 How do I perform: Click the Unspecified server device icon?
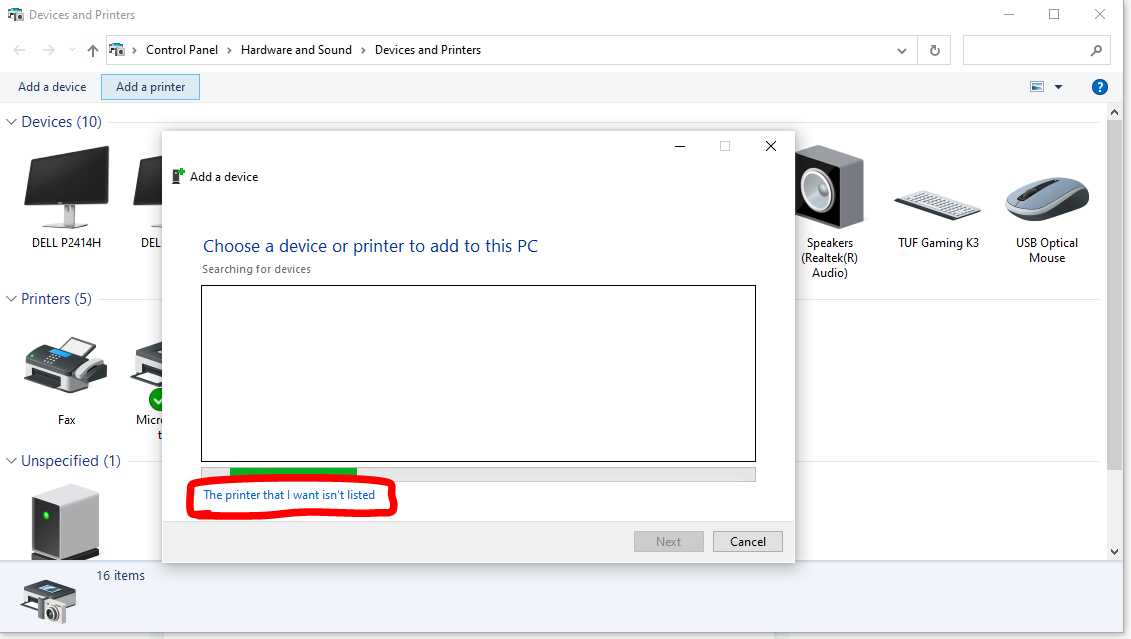coord(65,520)
